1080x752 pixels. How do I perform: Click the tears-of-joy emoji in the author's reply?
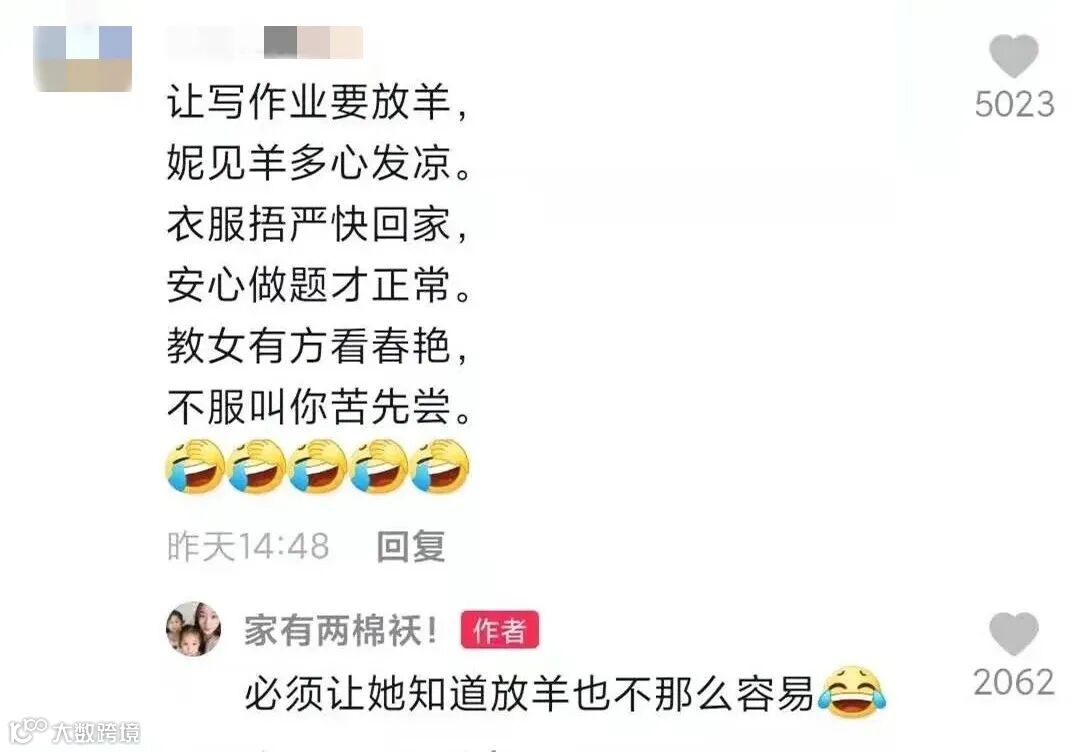[x=851, y=692]
